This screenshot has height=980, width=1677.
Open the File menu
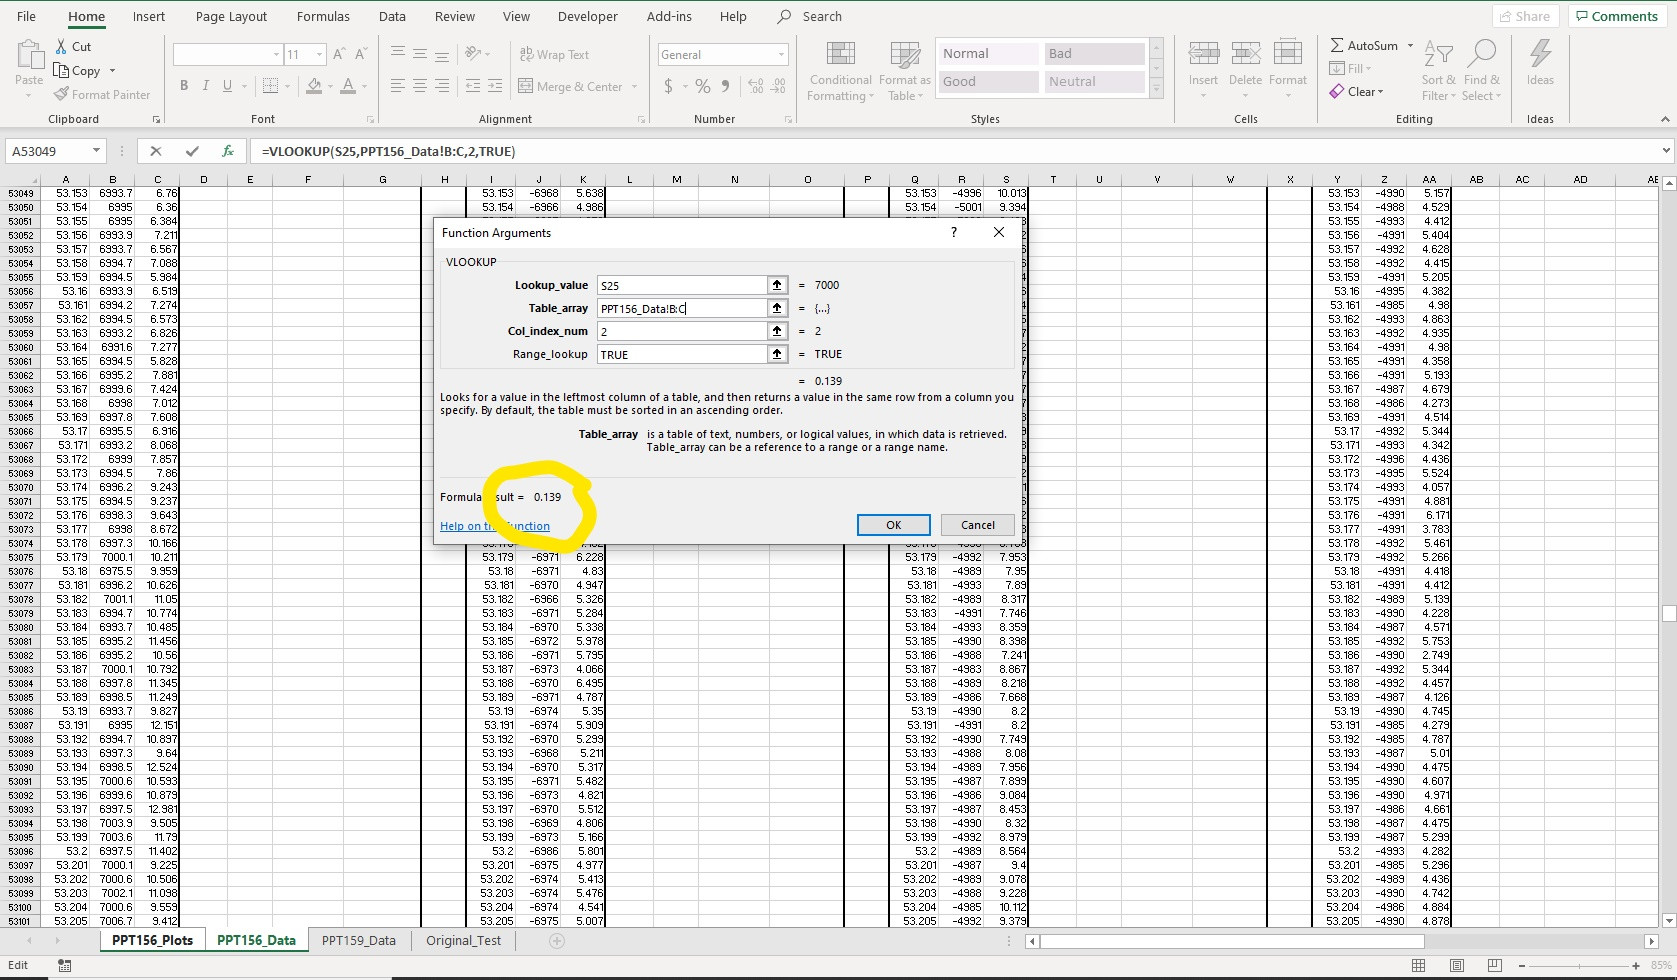tap(27, 16)
